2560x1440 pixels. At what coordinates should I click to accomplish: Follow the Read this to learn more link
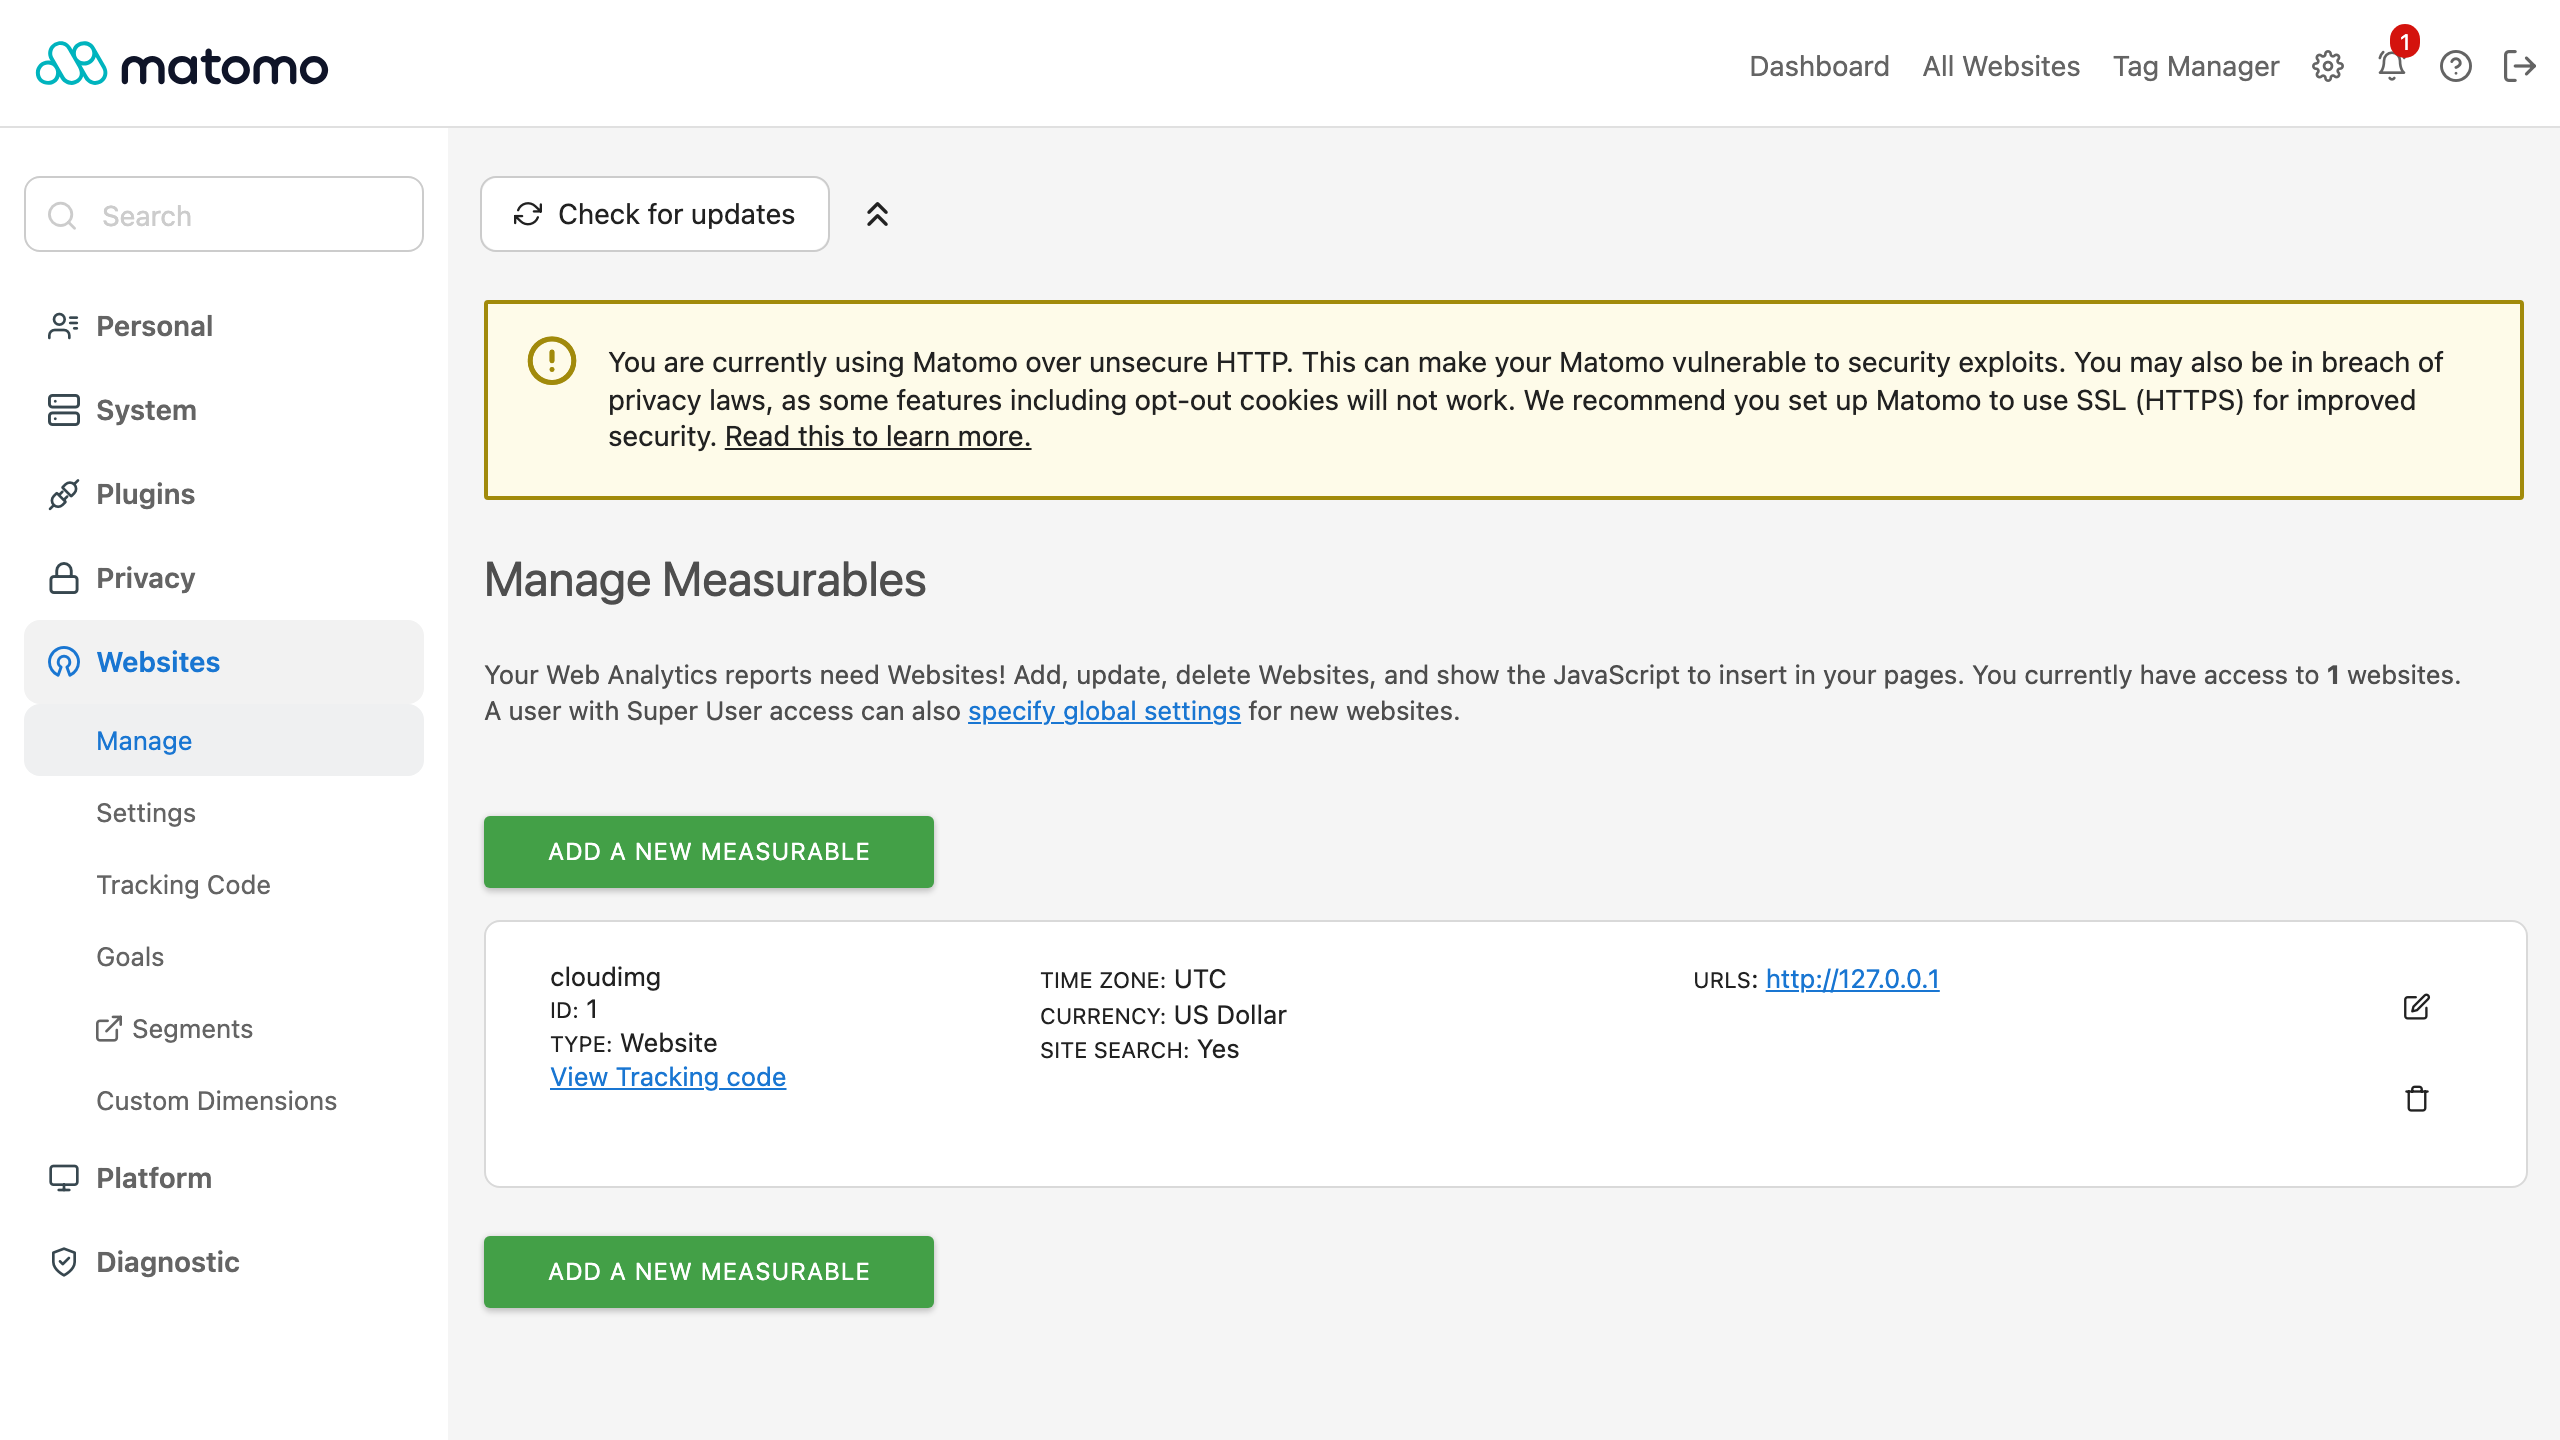click(x=878, y=436)
